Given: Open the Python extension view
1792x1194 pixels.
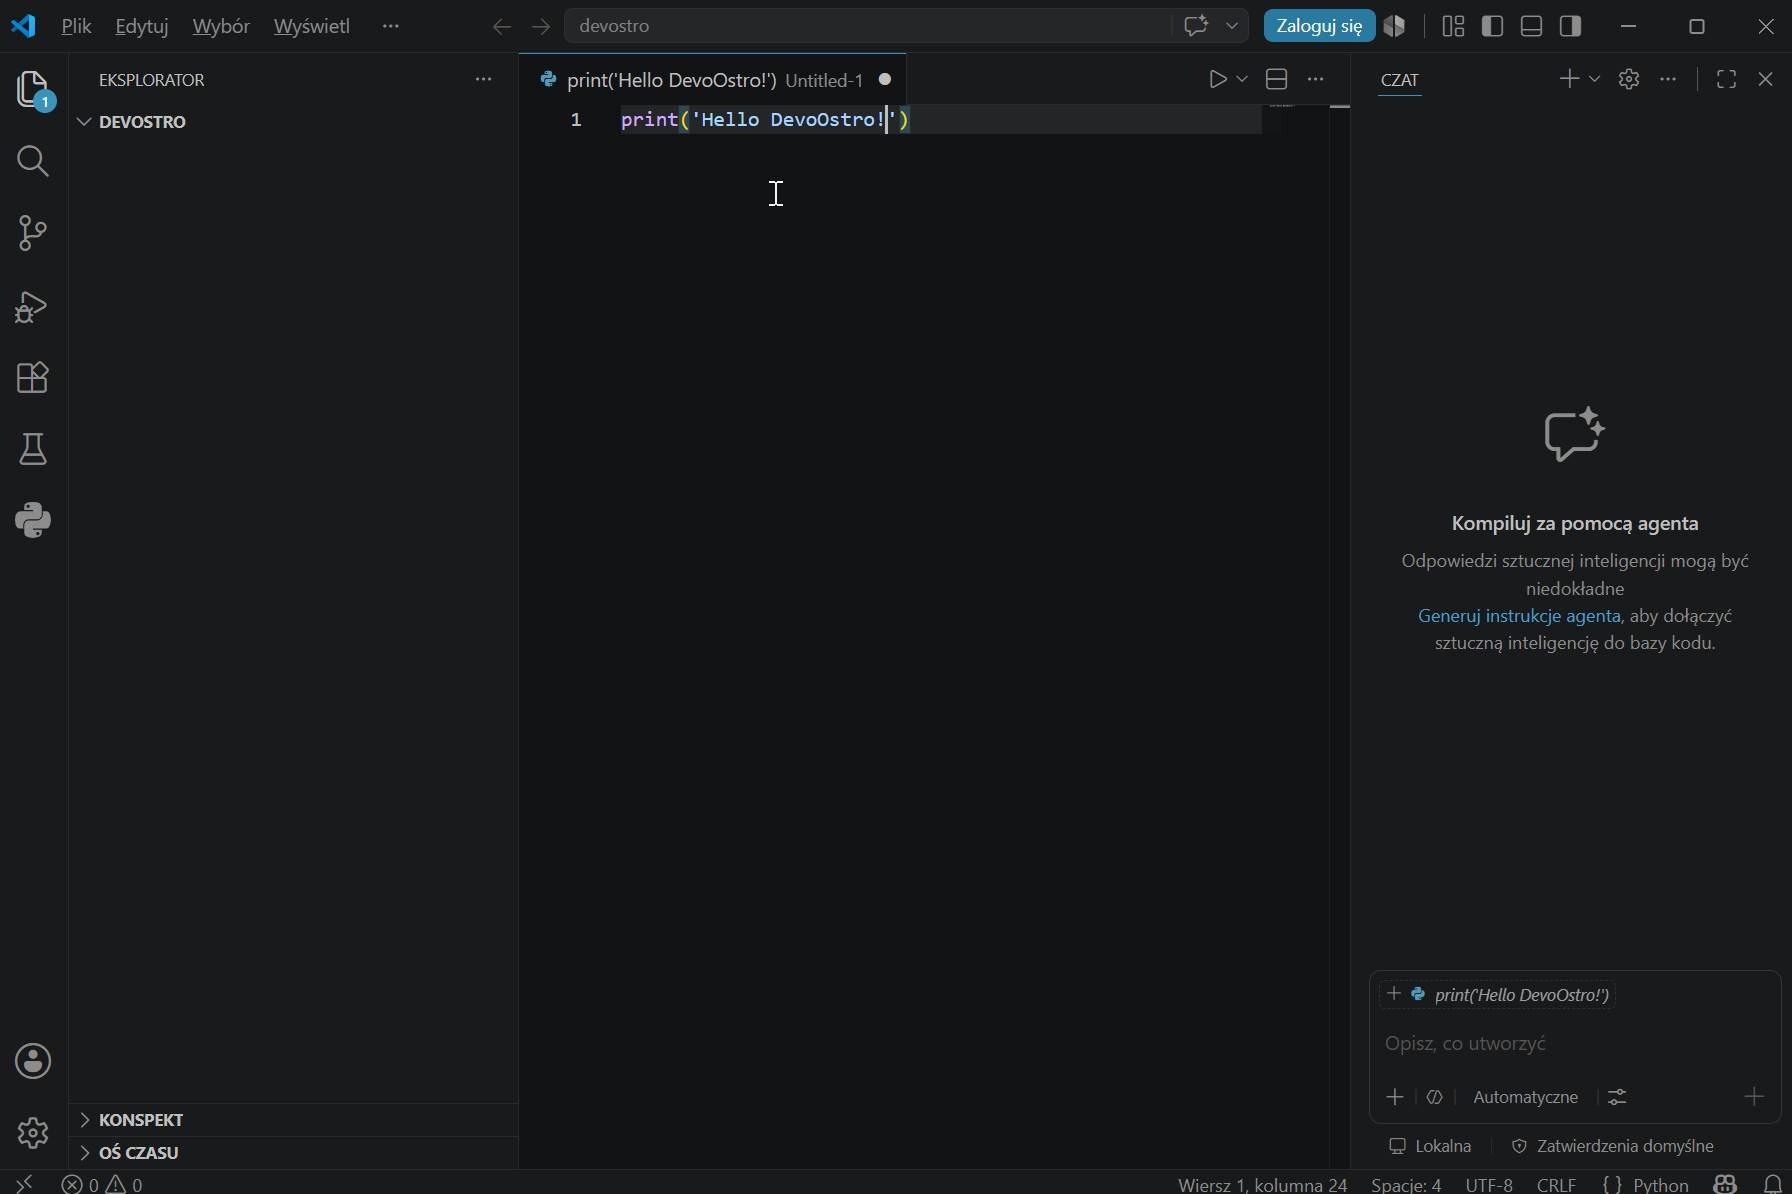Looking at the screenshot, I should coord(33,520).
